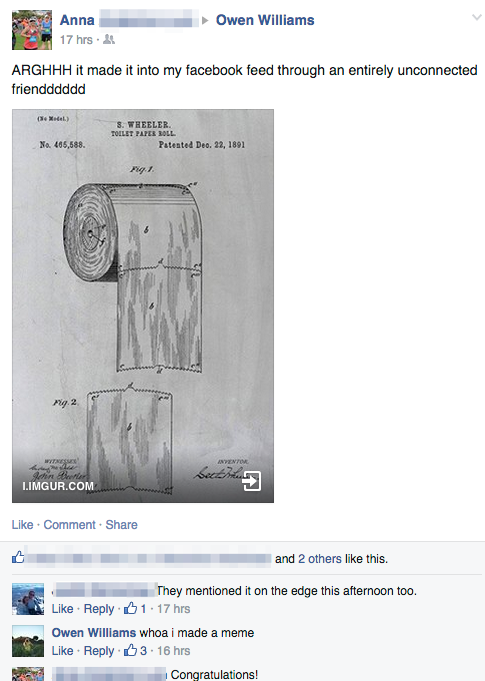Open the post options chevron menu

tap(477, 18)
